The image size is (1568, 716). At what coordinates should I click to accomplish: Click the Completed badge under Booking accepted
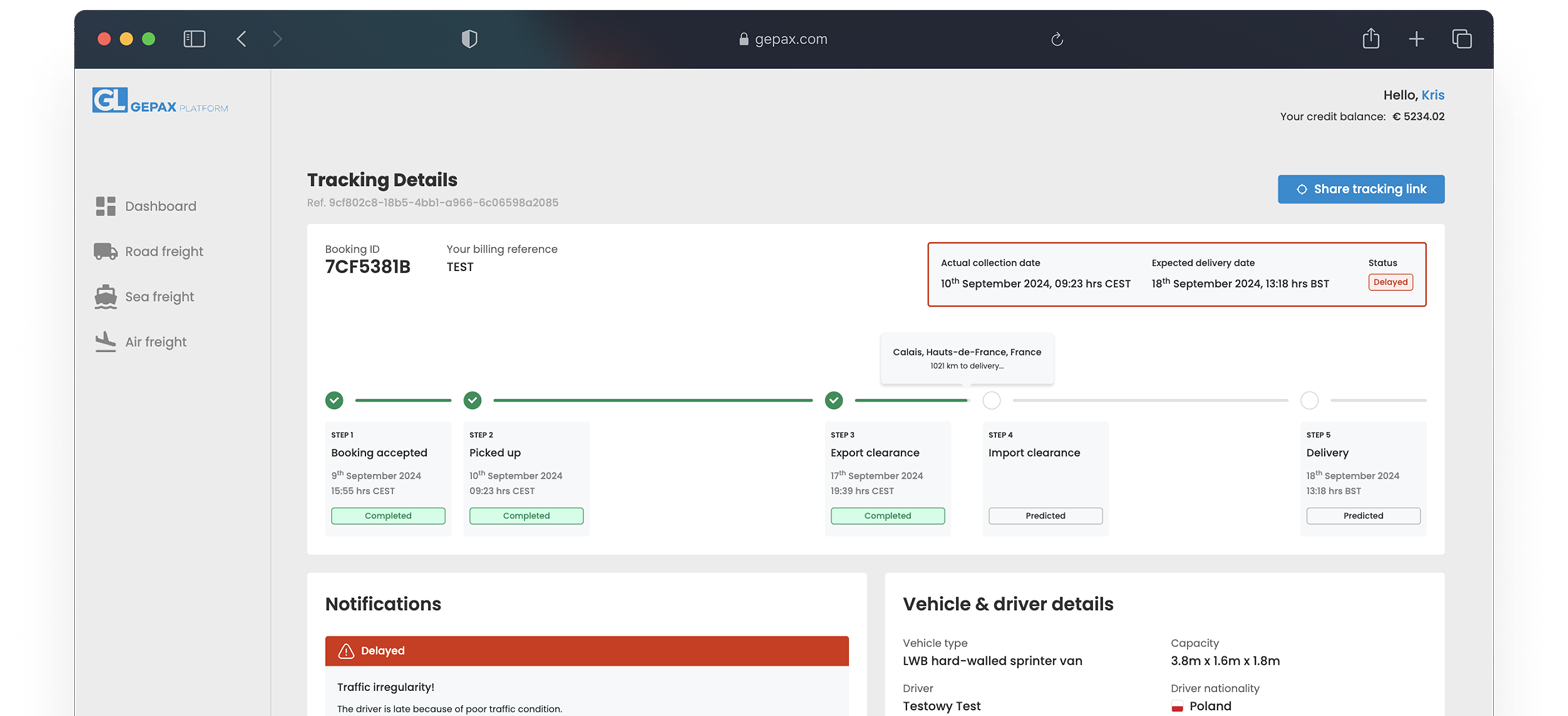pyautogui.click(x=388, y=516)
